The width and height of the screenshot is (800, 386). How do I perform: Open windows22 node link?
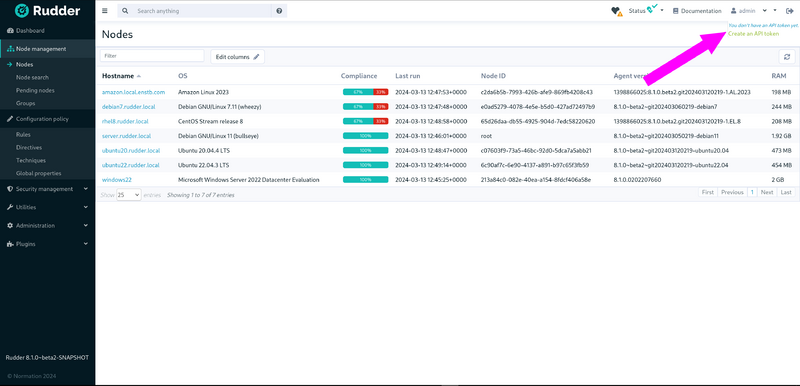(117, 180)
